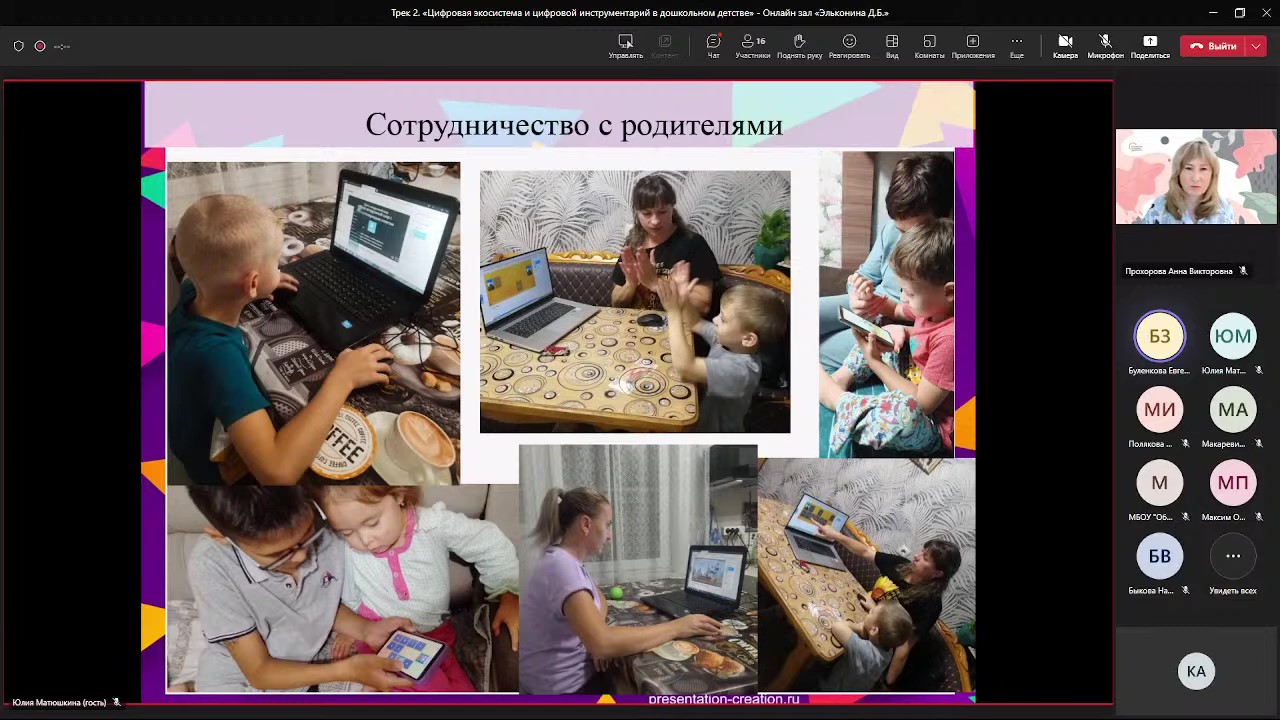1280x720 pixels.
Task: Open Реагировать reactions picker
Action: point(849,45)
